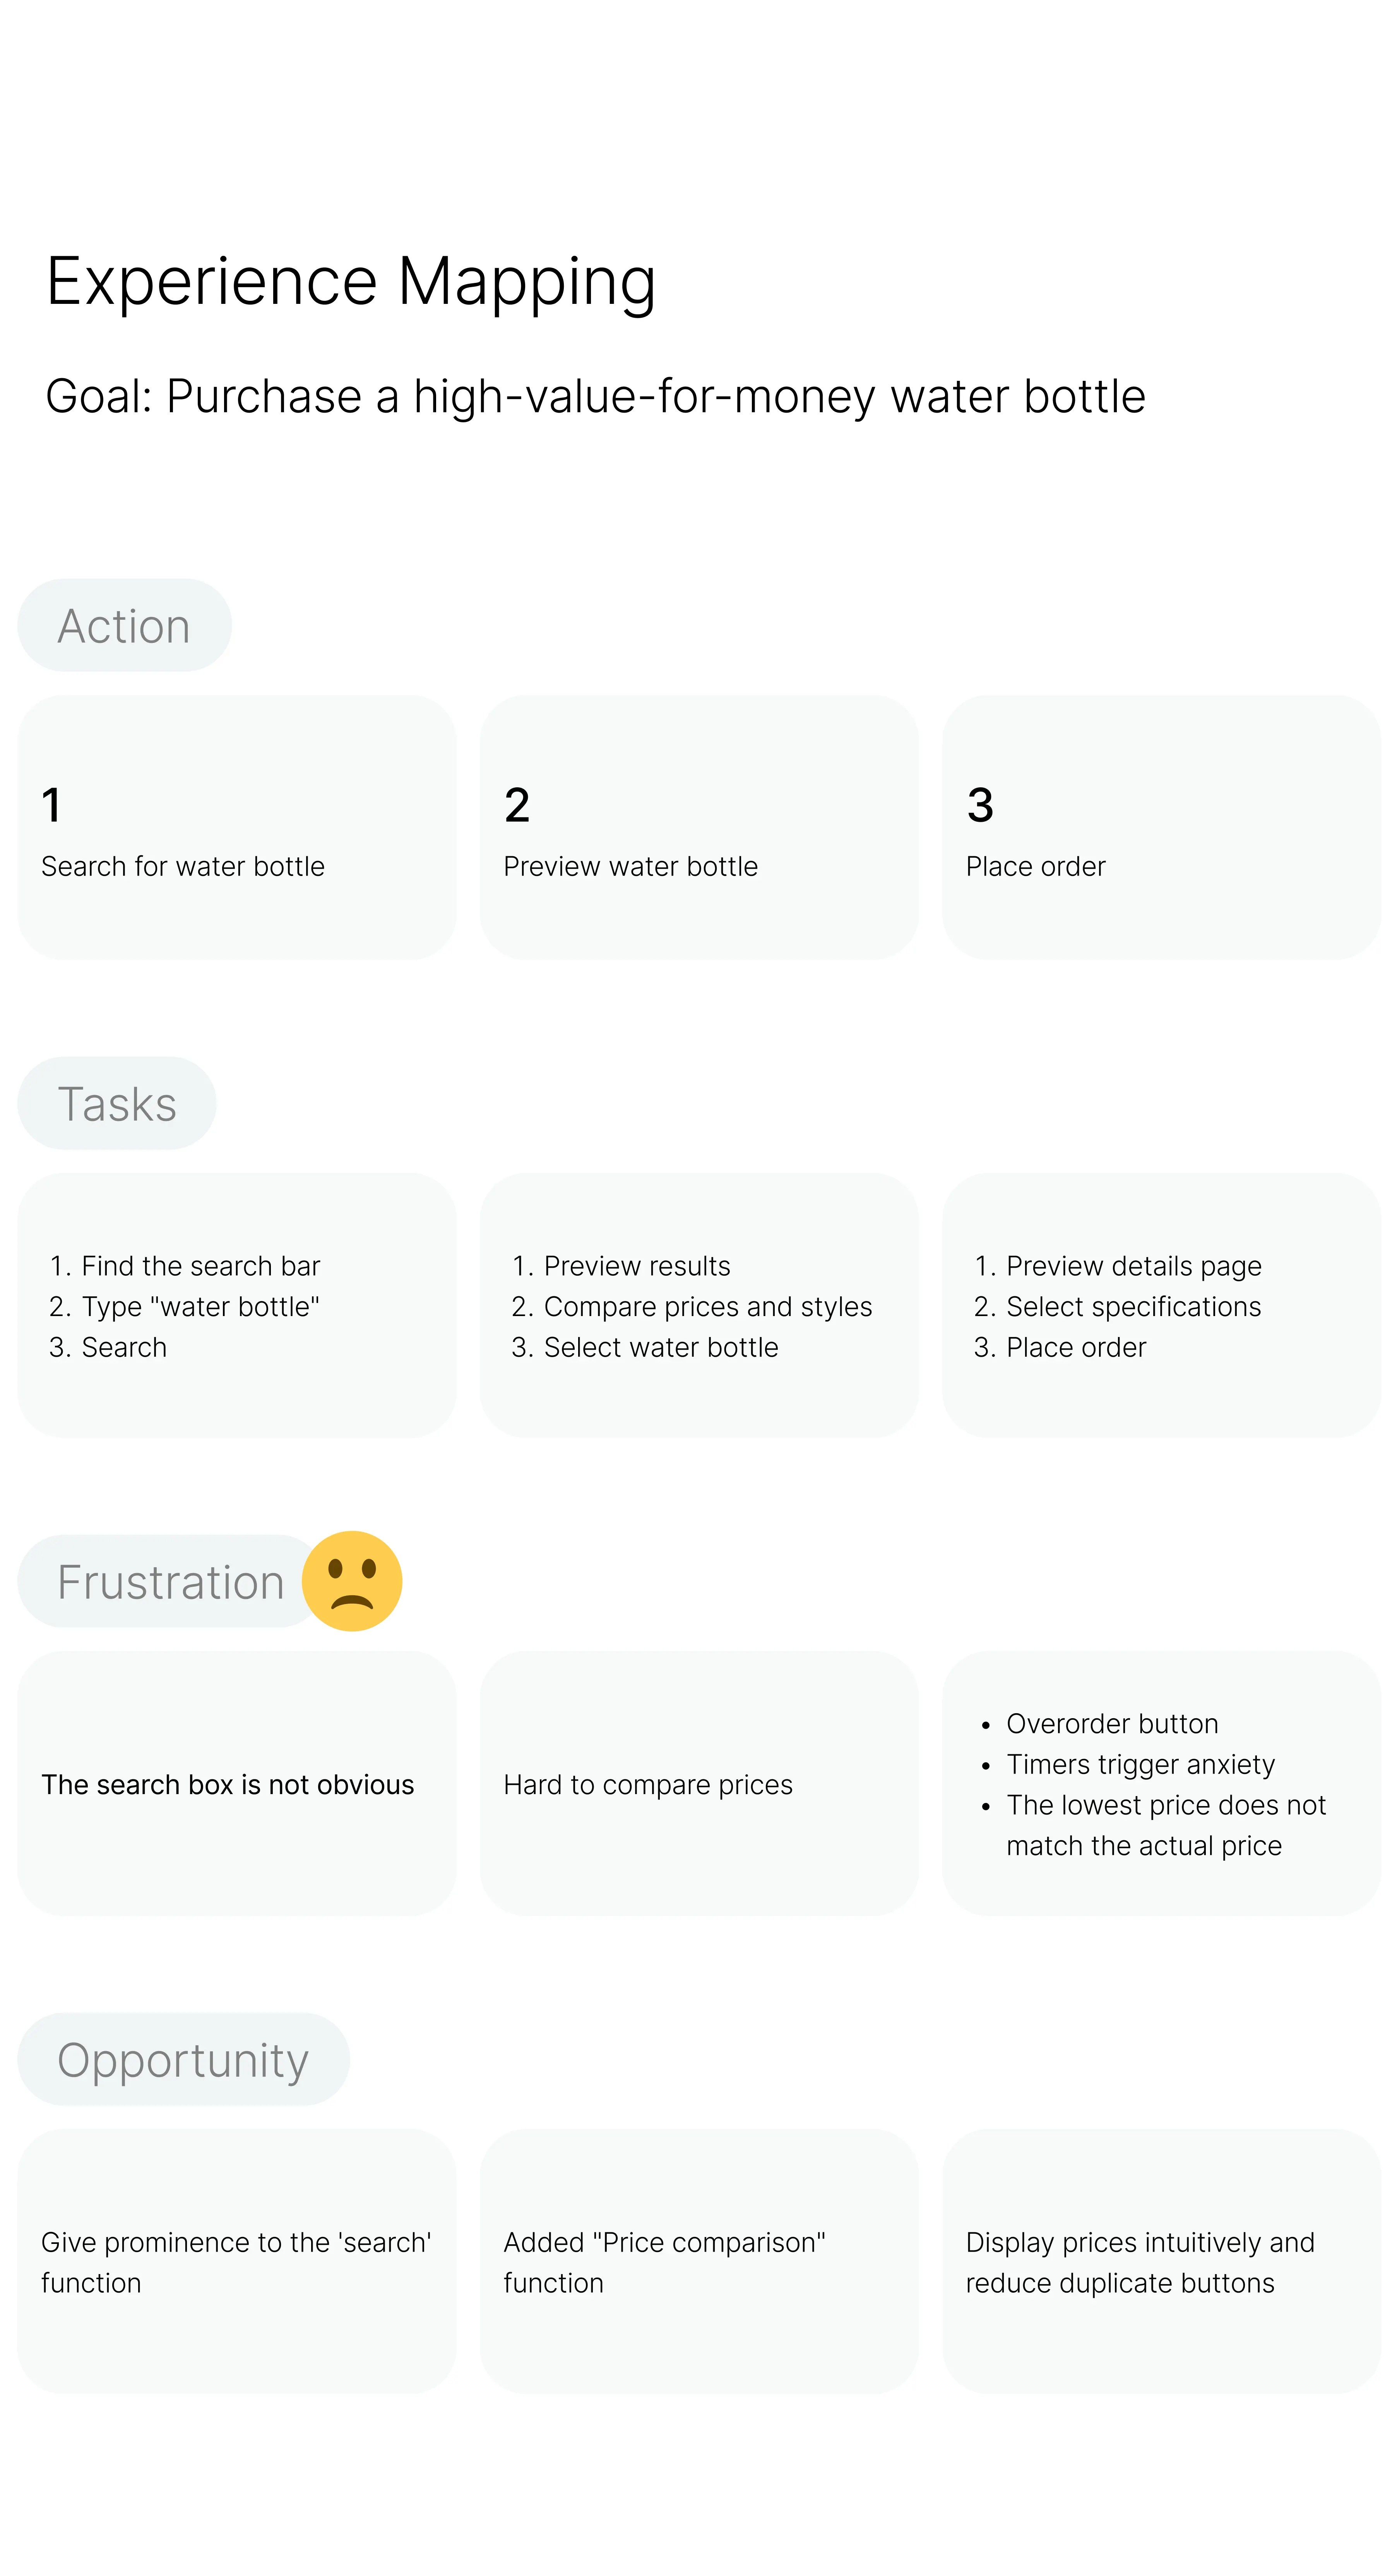
Task: Click the Opportunity section label
Action: (x=183, y=2060)
